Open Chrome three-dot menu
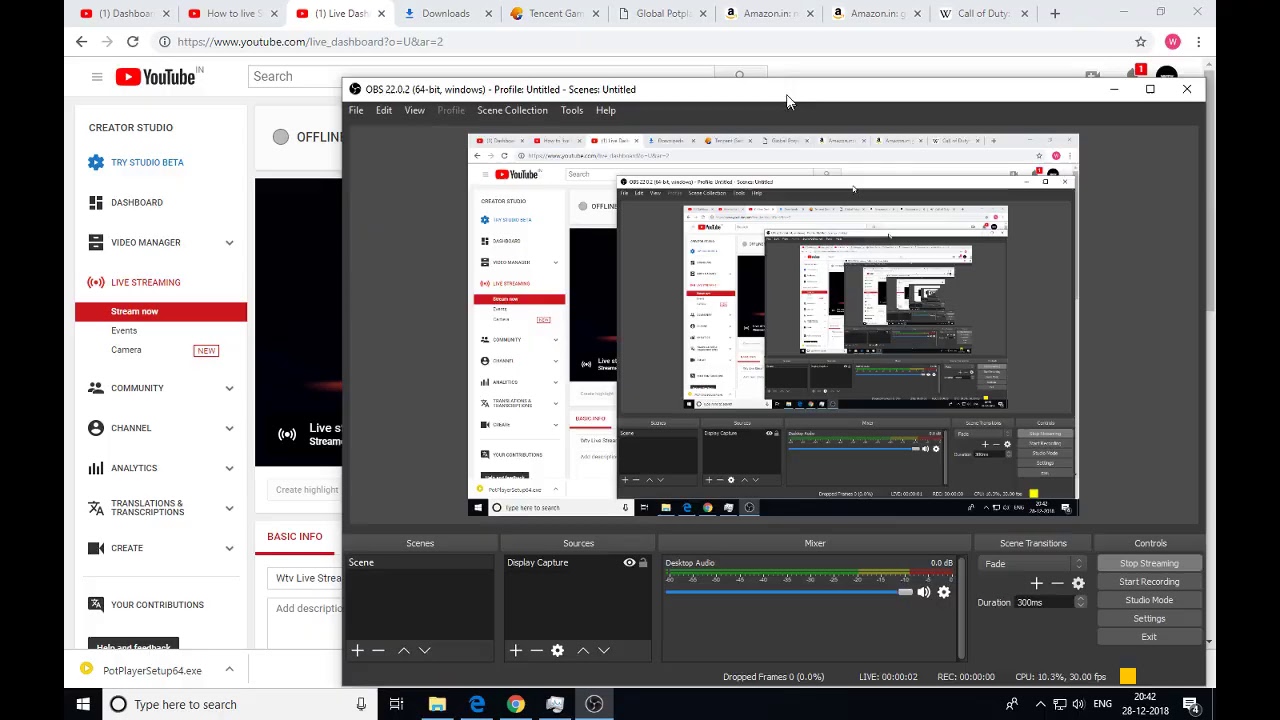1280x720 pixels. 1198,42
